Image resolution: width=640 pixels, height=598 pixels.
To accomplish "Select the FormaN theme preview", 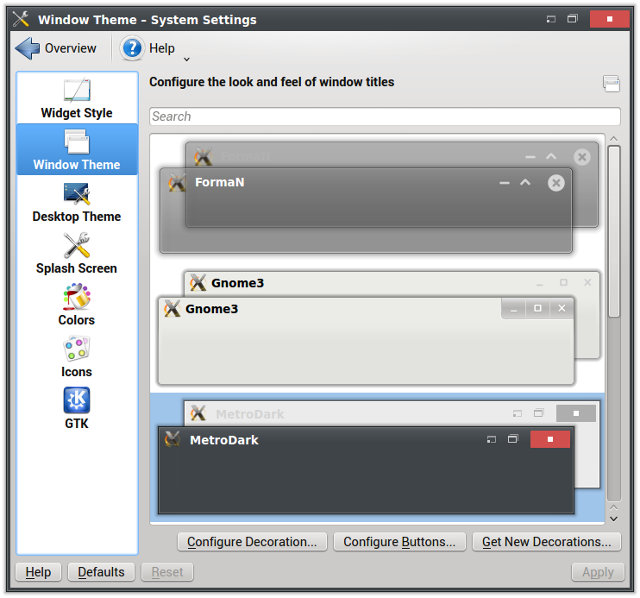I will (x=378, y=198).
